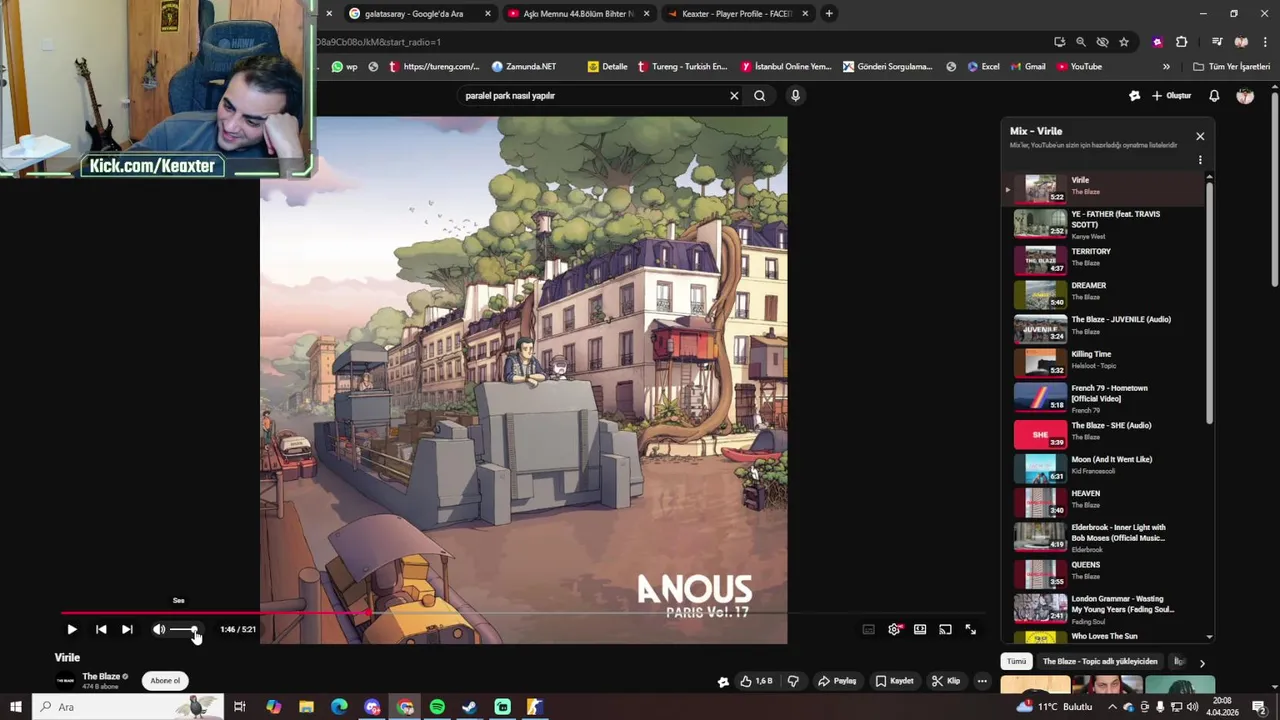Like the video showing 1,6 B likes
The width and height of the screenshot is (1280, 720).
756,681
